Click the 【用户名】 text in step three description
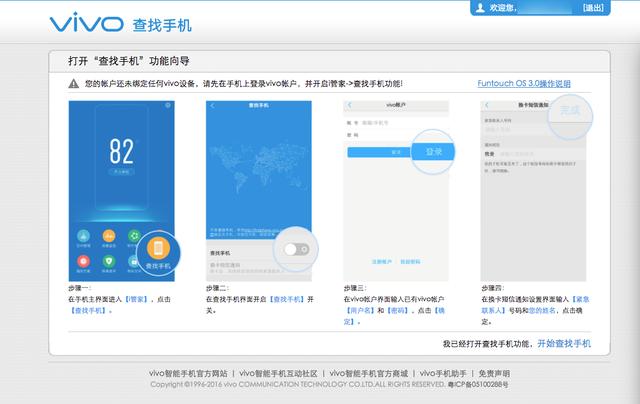This screenshot has height=404, width=640. click(360, 311)
